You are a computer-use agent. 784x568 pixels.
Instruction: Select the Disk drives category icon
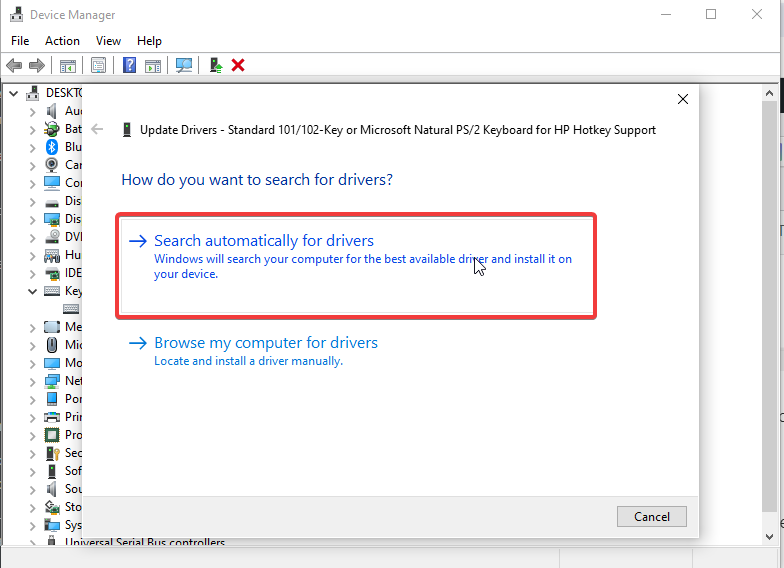click(52, 202)
